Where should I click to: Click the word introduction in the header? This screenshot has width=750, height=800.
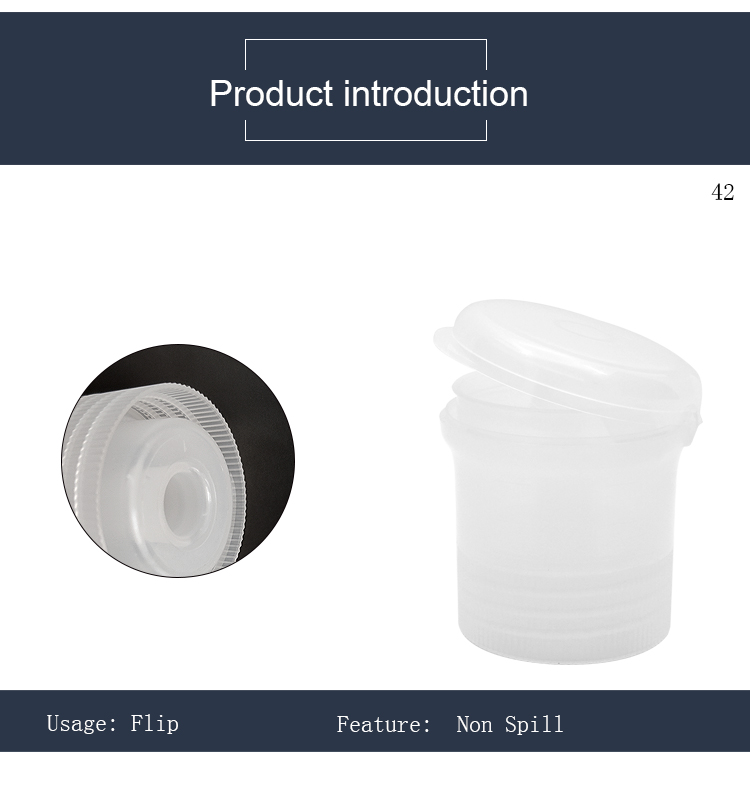point(435,94)
